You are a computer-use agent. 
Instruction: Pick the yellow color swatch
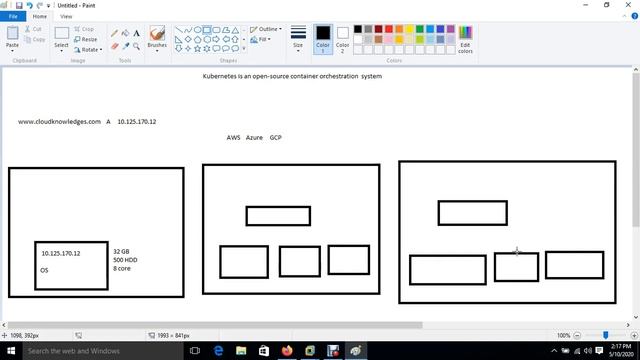409,29
